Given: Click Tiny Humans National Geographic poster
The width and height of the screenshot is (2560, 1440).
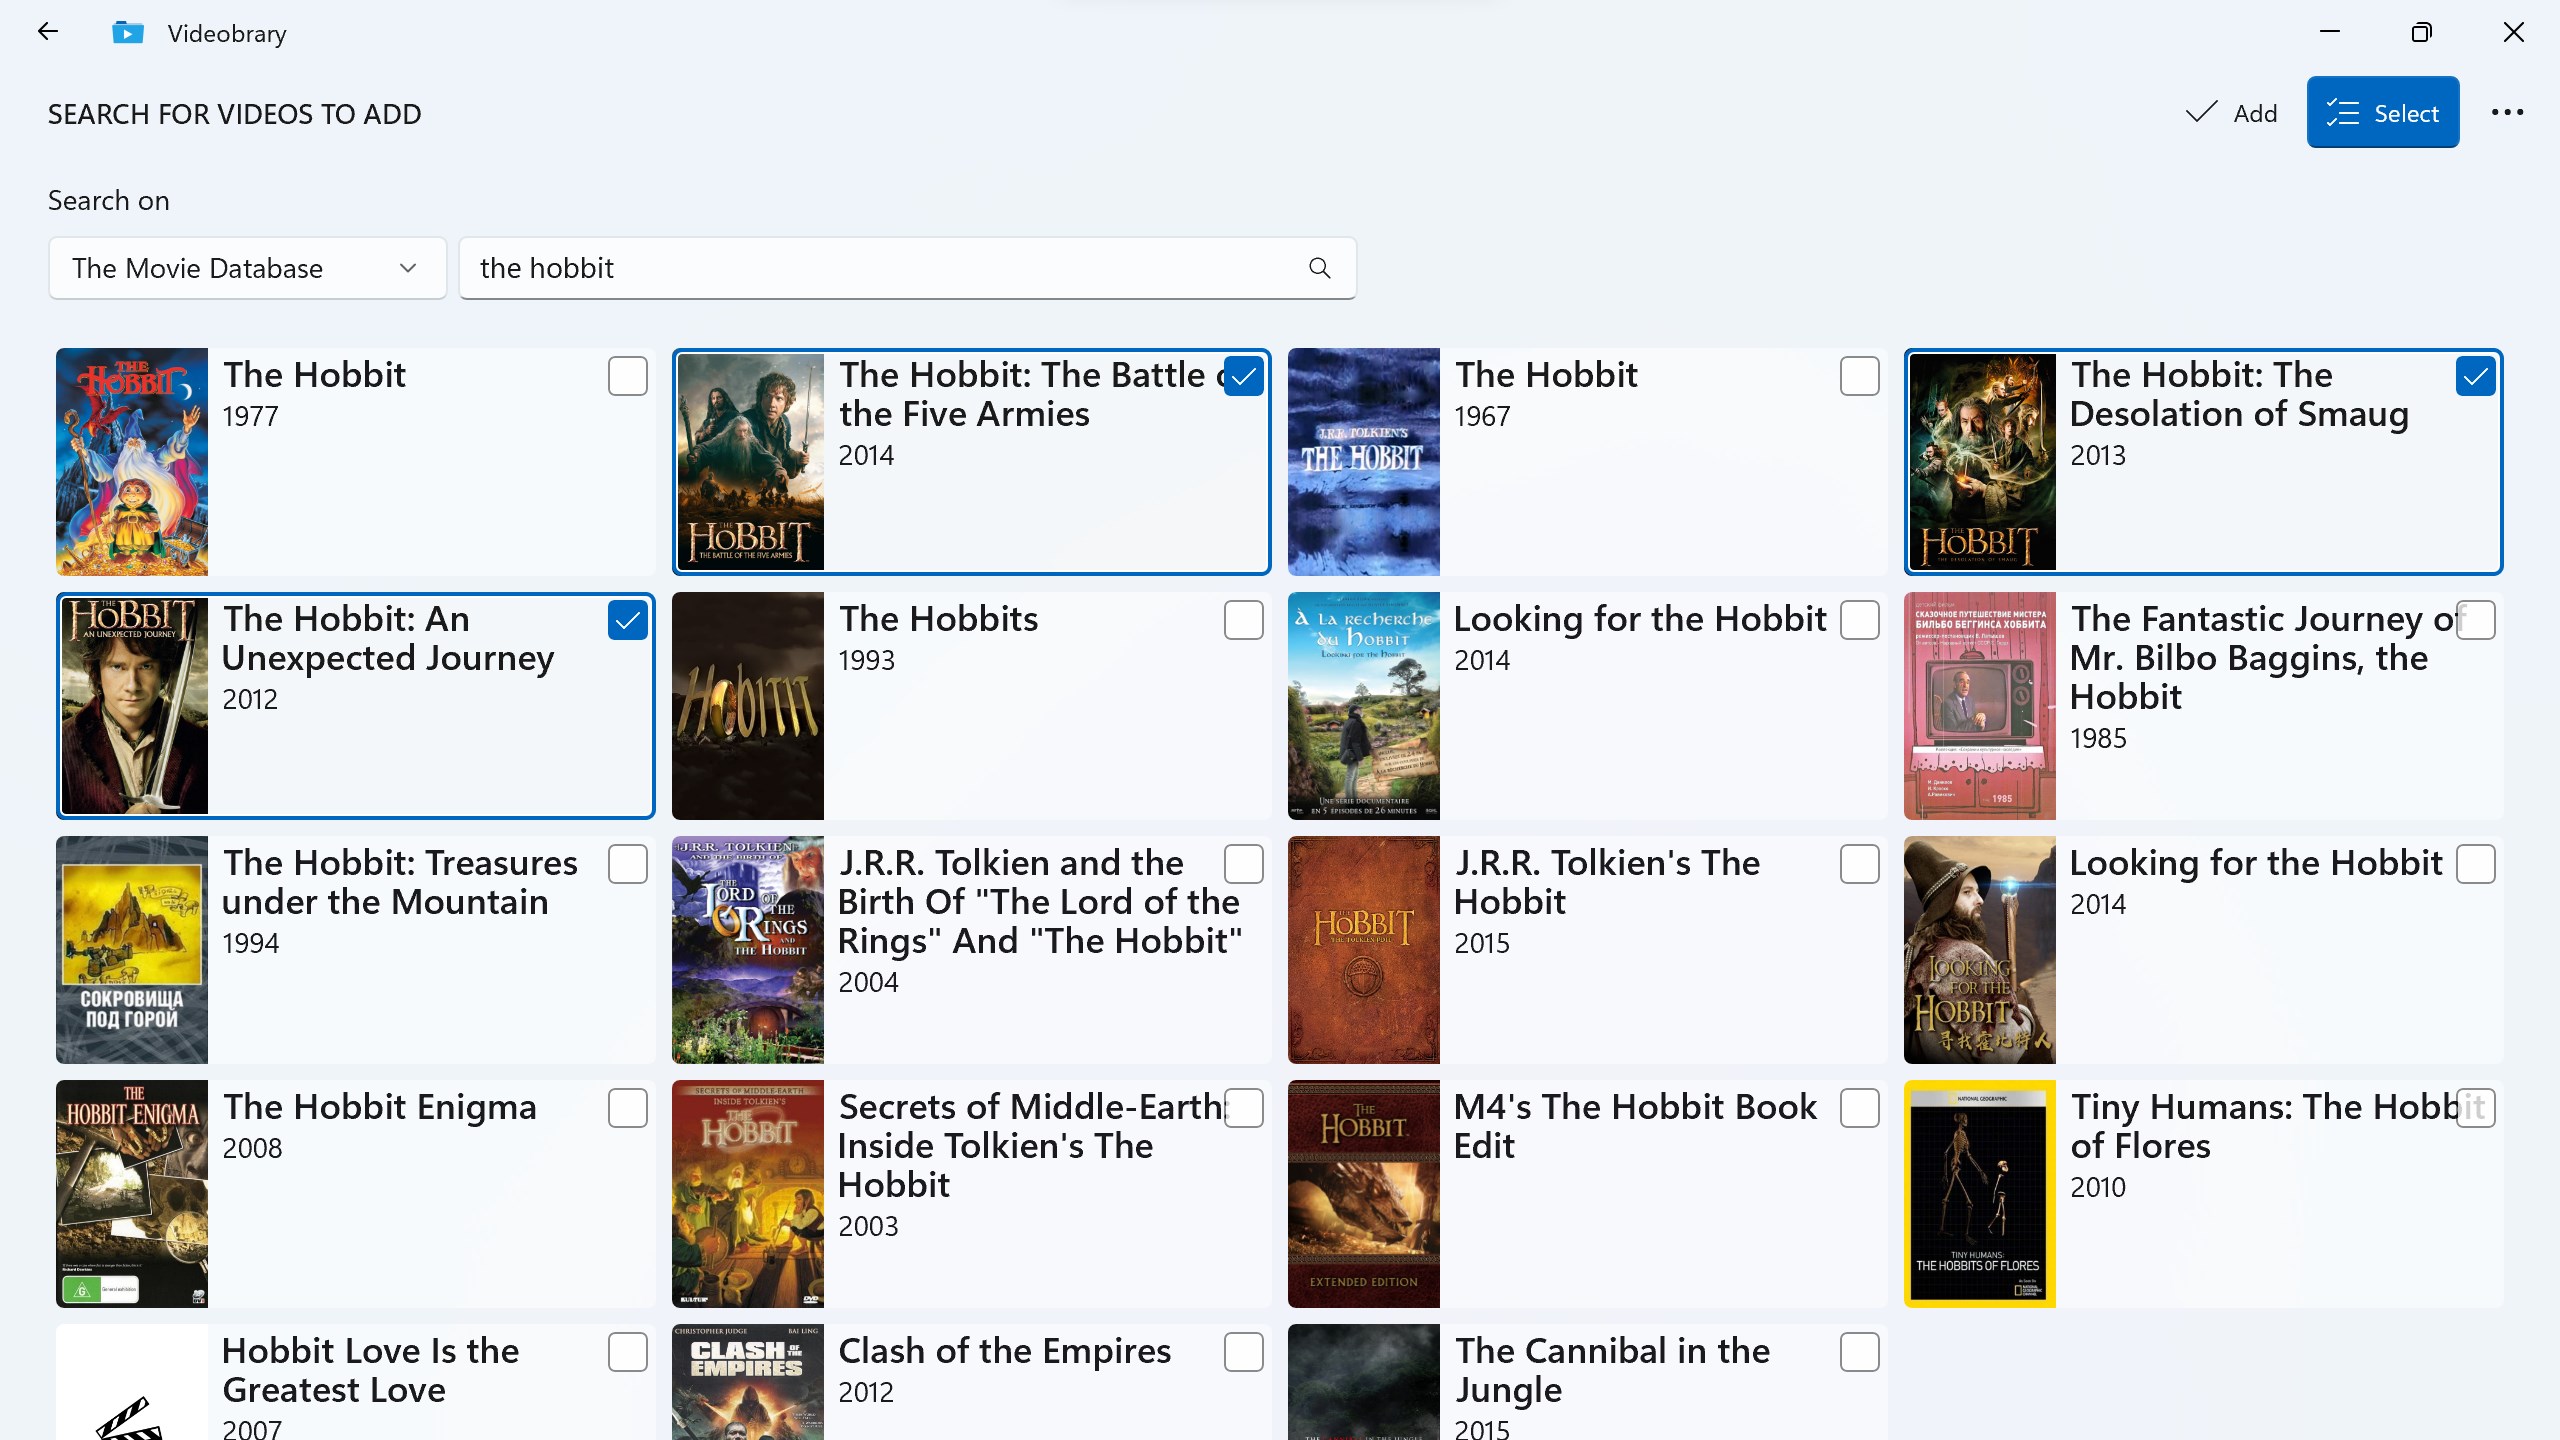Looking at the screenshot, I should coord(1979,1193).
